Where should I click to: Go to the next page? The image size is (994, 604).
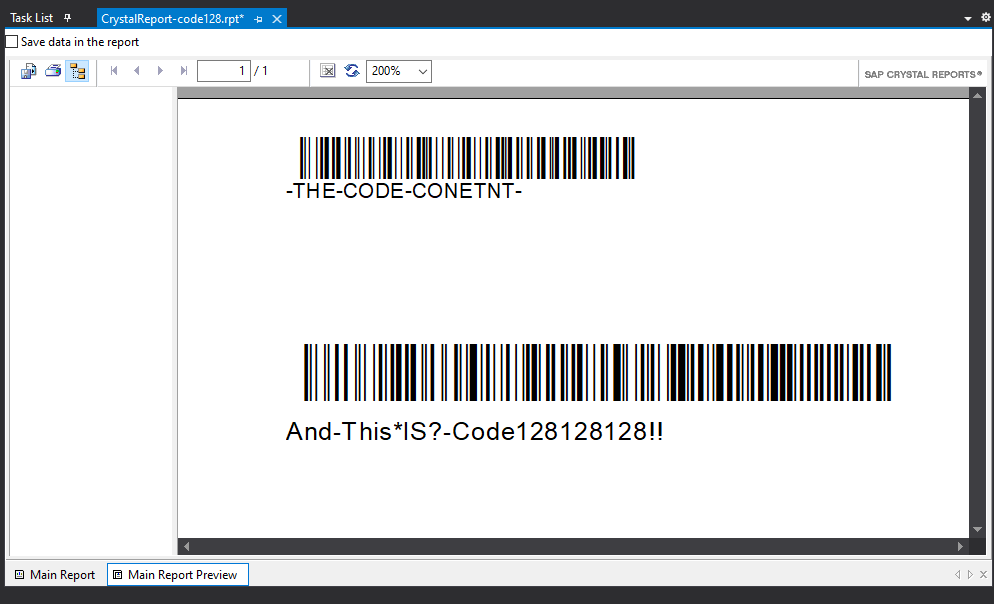coord(160,71)
